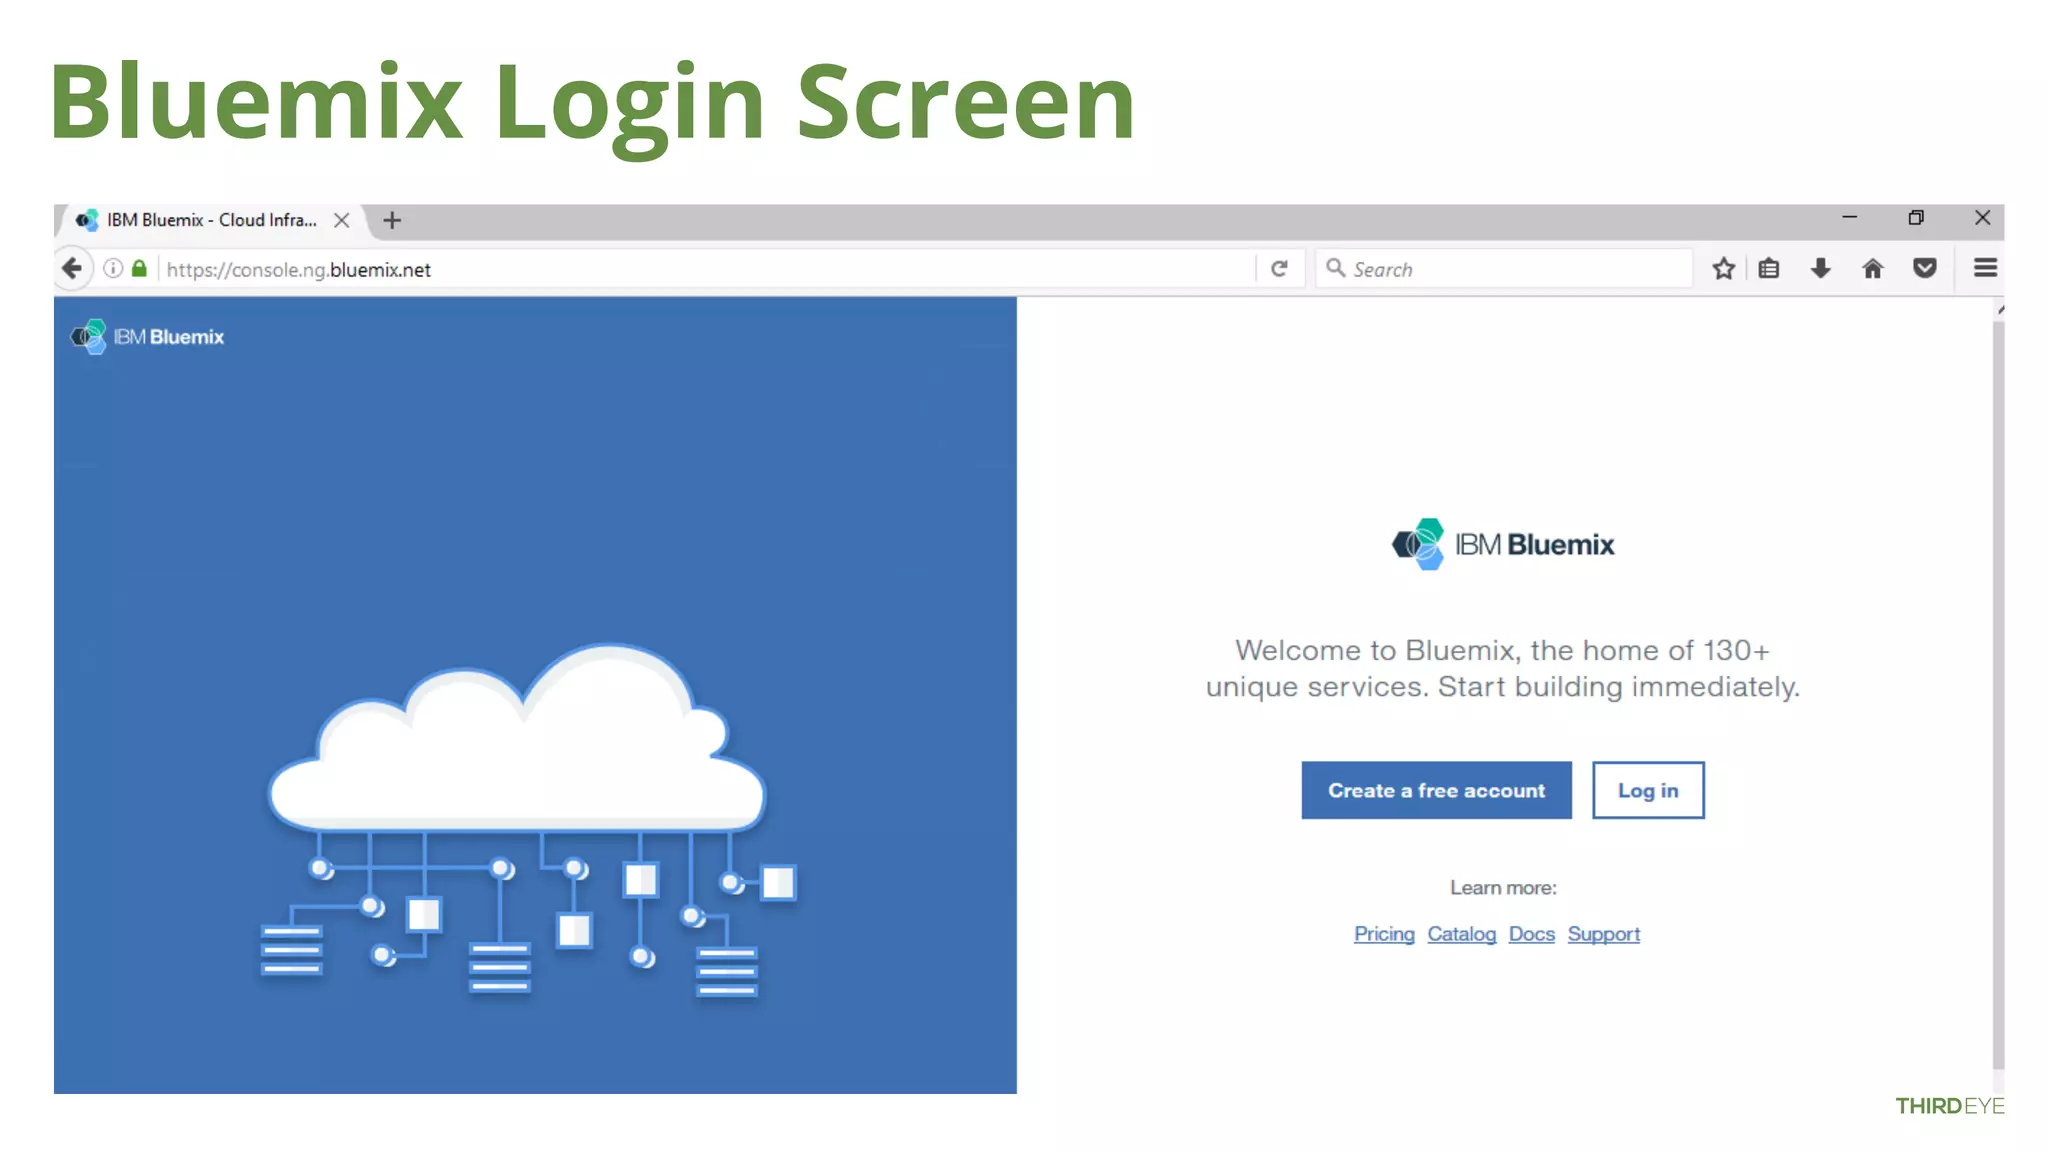
Task: Close the browser window
Action: (x=1982, y=217)
